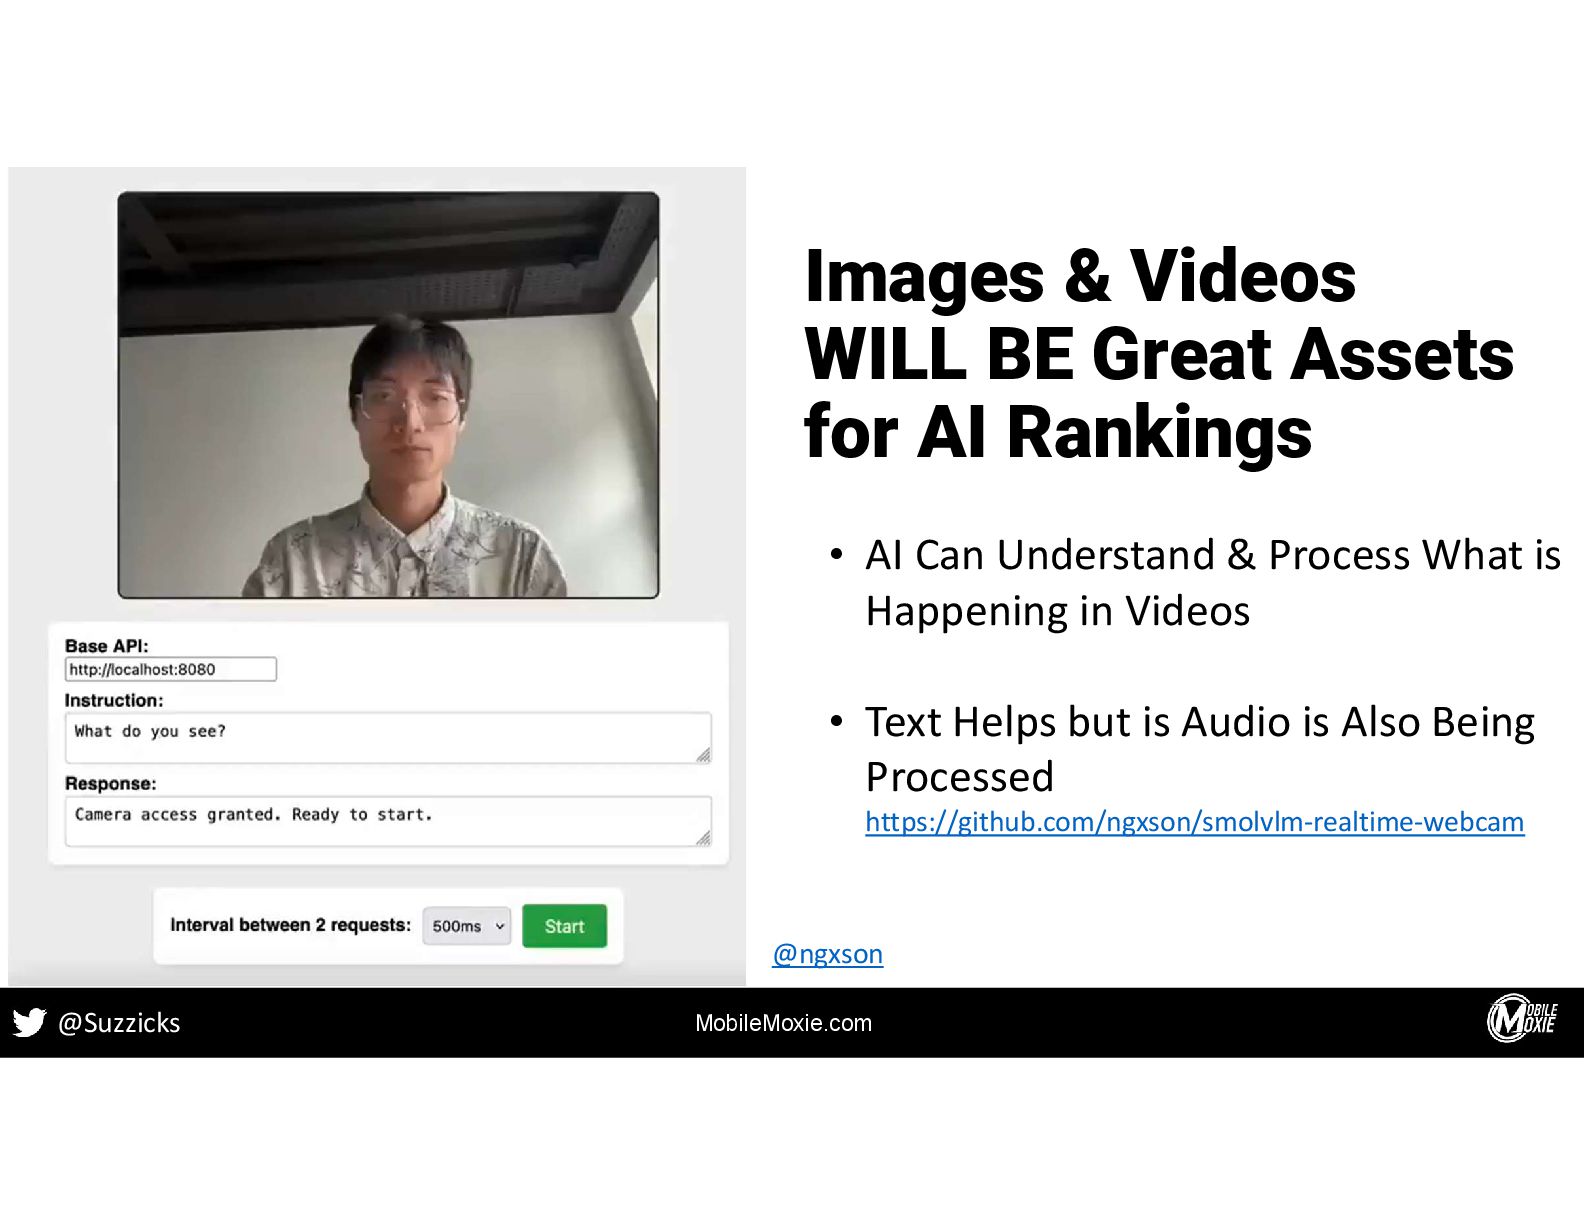This screenshot has height=1224, width=1584.
Task: Click the green Start button
Action: coord(564,926)
